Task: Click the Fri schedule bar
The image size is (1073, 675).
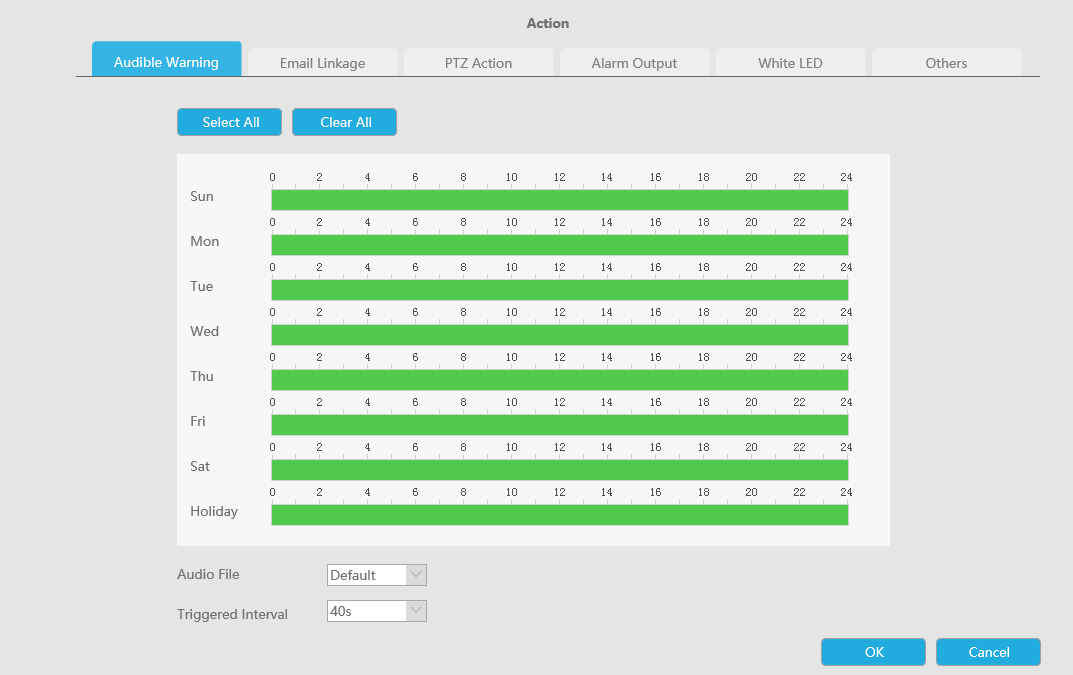Action: [x=560, y=425]
